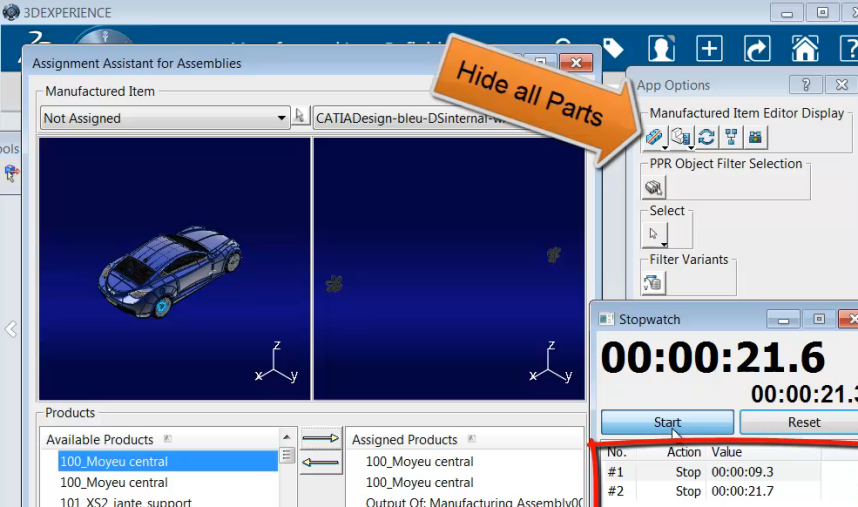The image size is (858, 507).
Task: Click the tree hierarchy structure icon in App Options
Action: (x=731, y=137)
